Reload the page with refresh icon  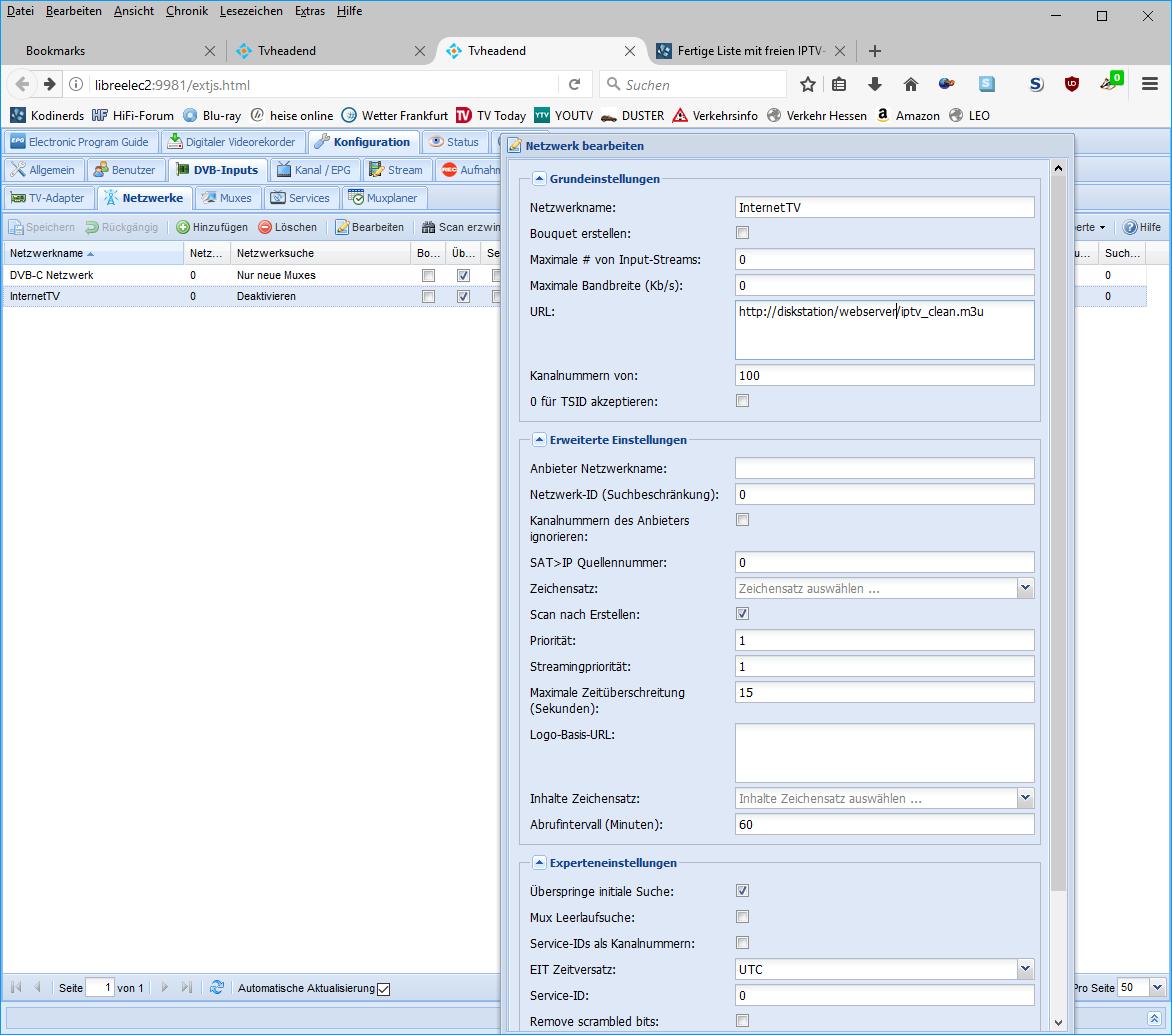(574, 84)
